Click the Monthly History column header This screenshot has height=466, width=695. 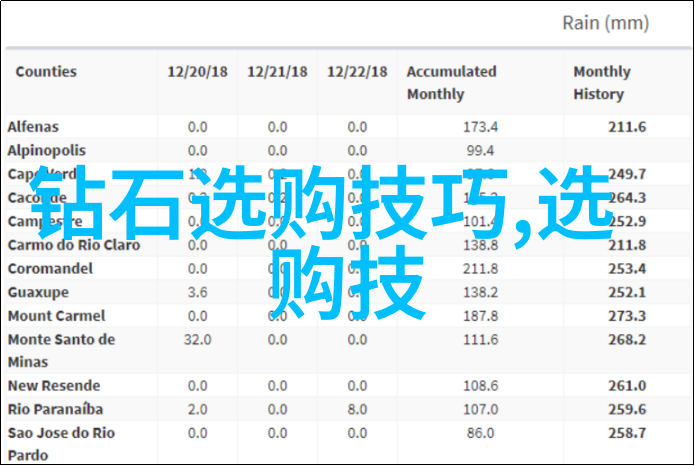(602, 82)
